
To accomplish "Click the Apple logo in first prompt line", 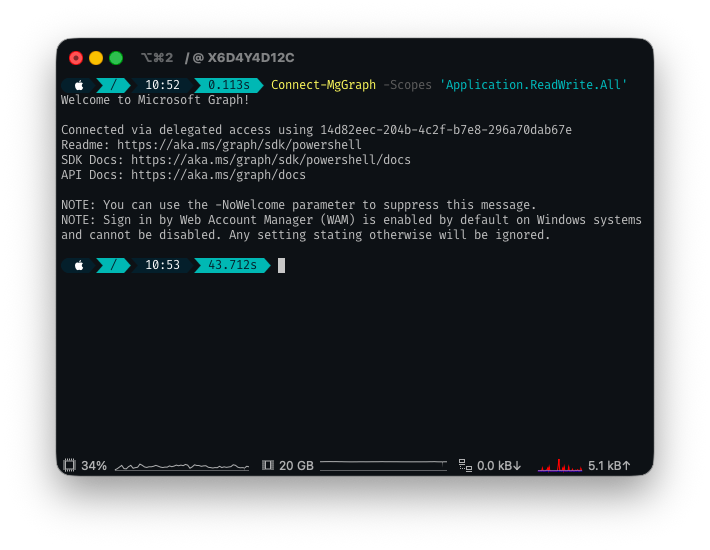I will (79, 85).
